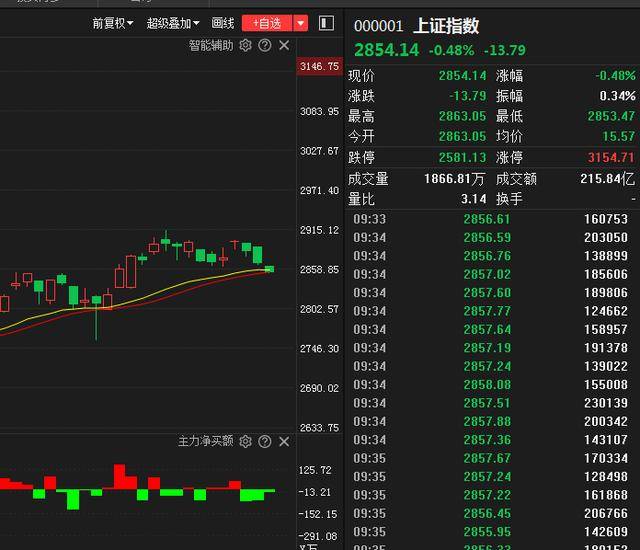Screen dimensions: 640x550
Task: Expand the arrow next to +自选
Action: pyautogui.click(x=301, y=23)
